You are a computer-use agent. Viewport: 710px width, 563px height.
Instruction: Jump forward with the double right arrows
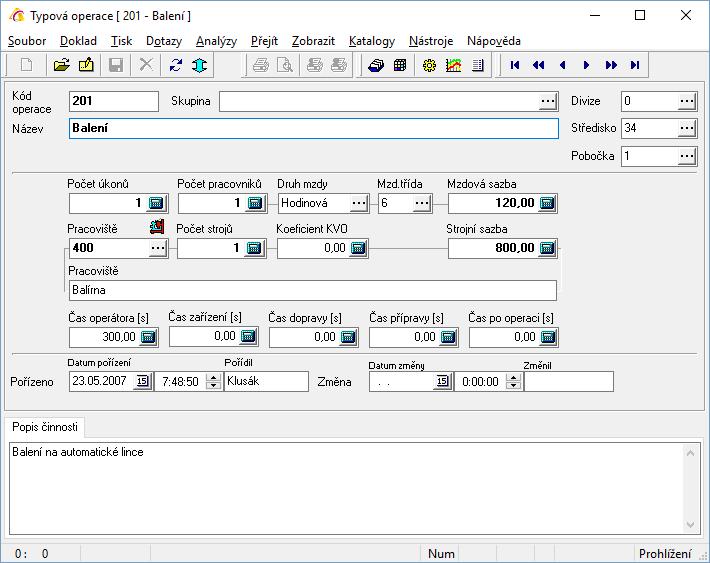point(611,65)
